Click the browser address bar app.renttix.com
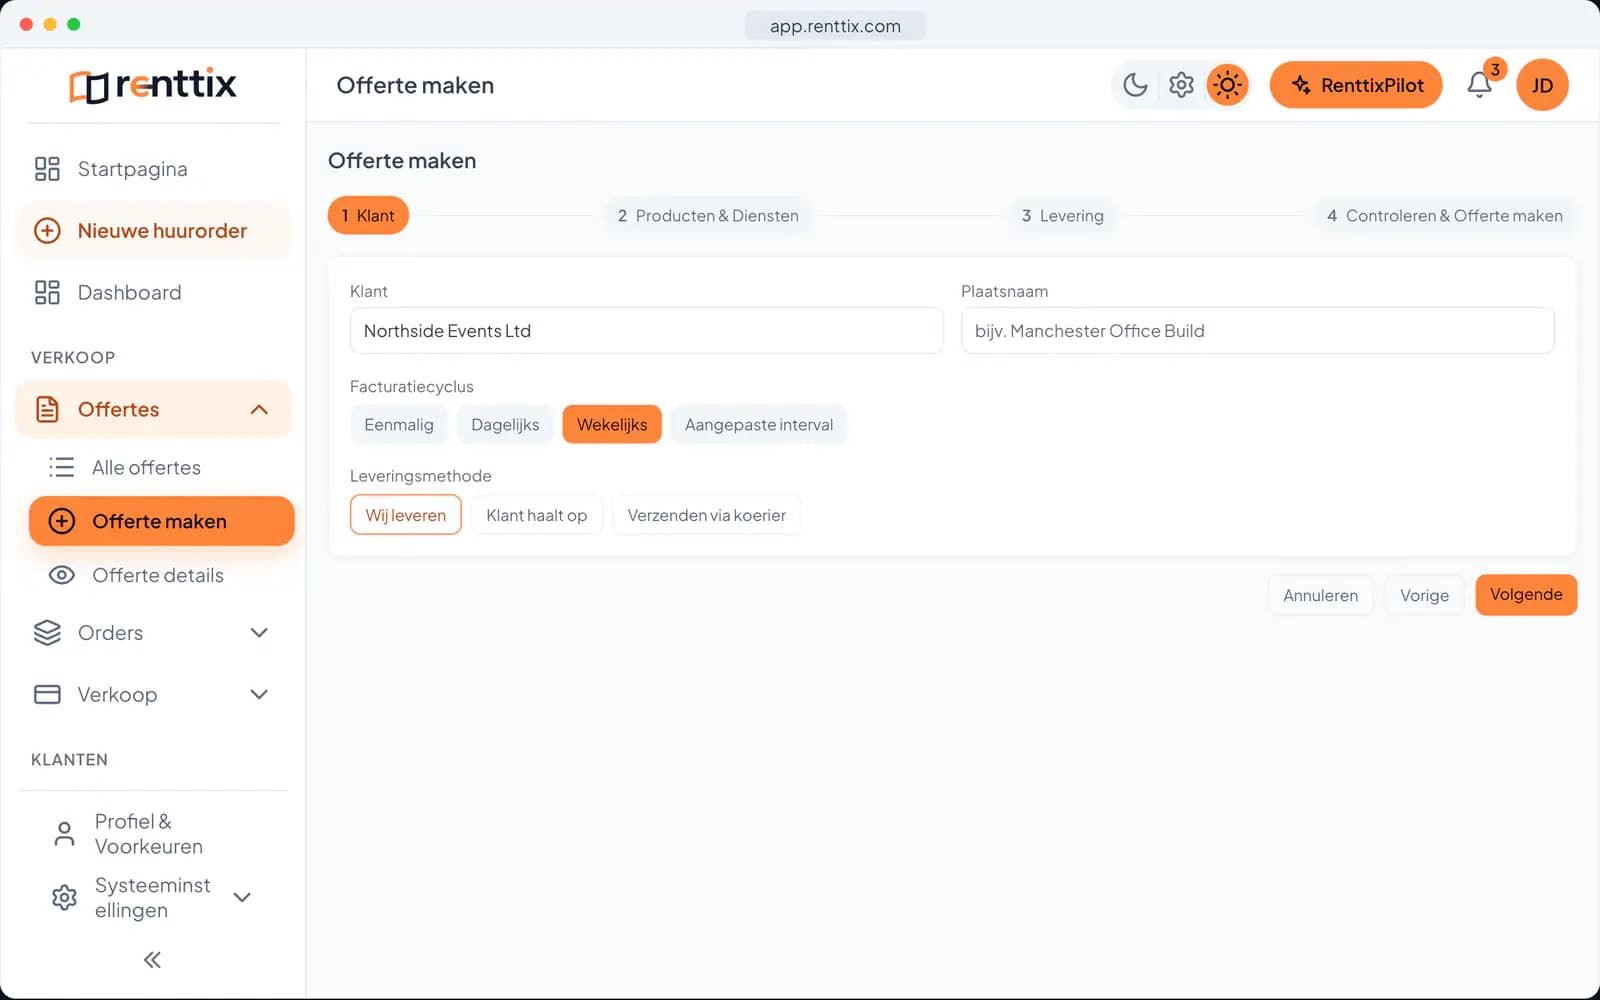Viewport: 1600px width, 1000px height. pos(835,26)
